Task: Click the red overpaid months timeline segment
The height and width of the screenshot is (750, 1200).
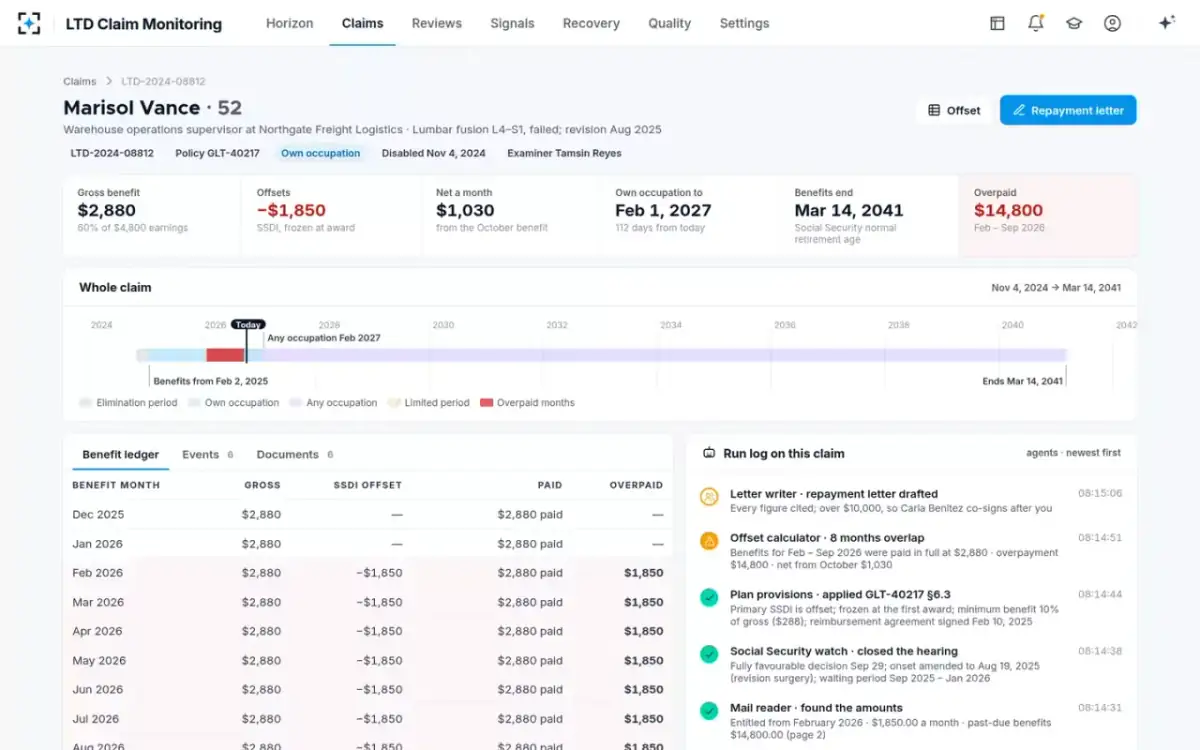Action: coord(226,355)
